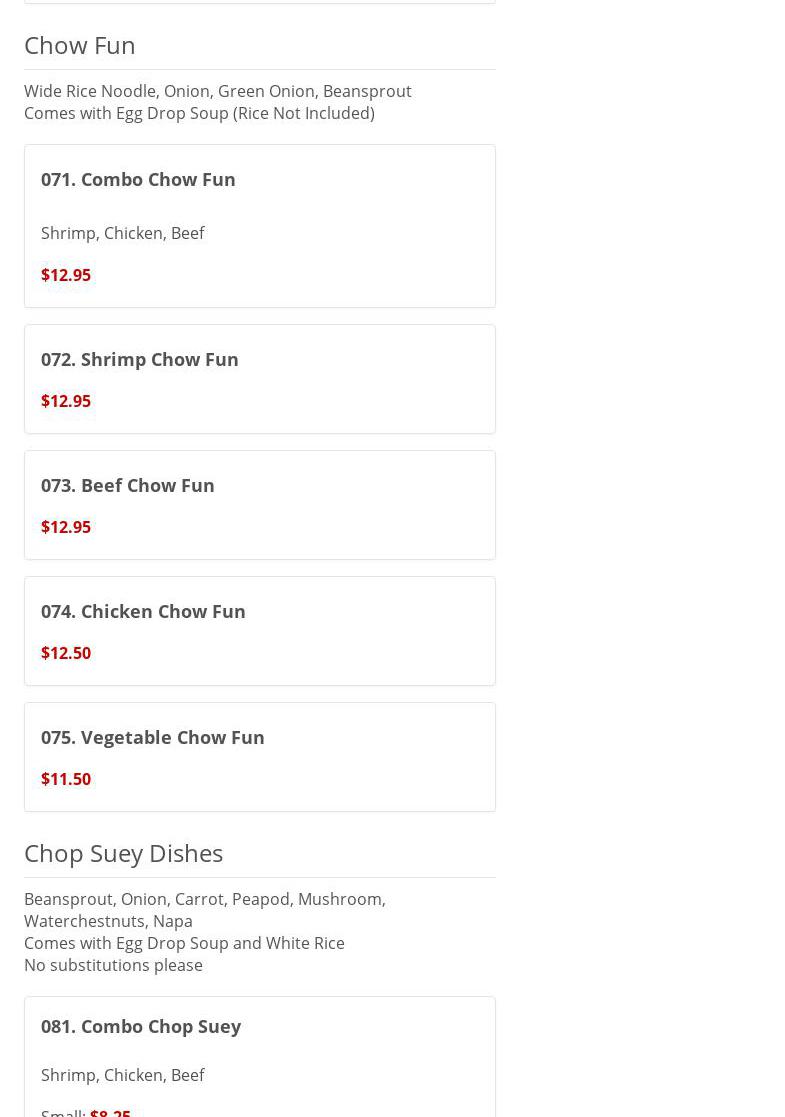Click the $12.95 price under Shrimp Chow Fun

[66, 401]
